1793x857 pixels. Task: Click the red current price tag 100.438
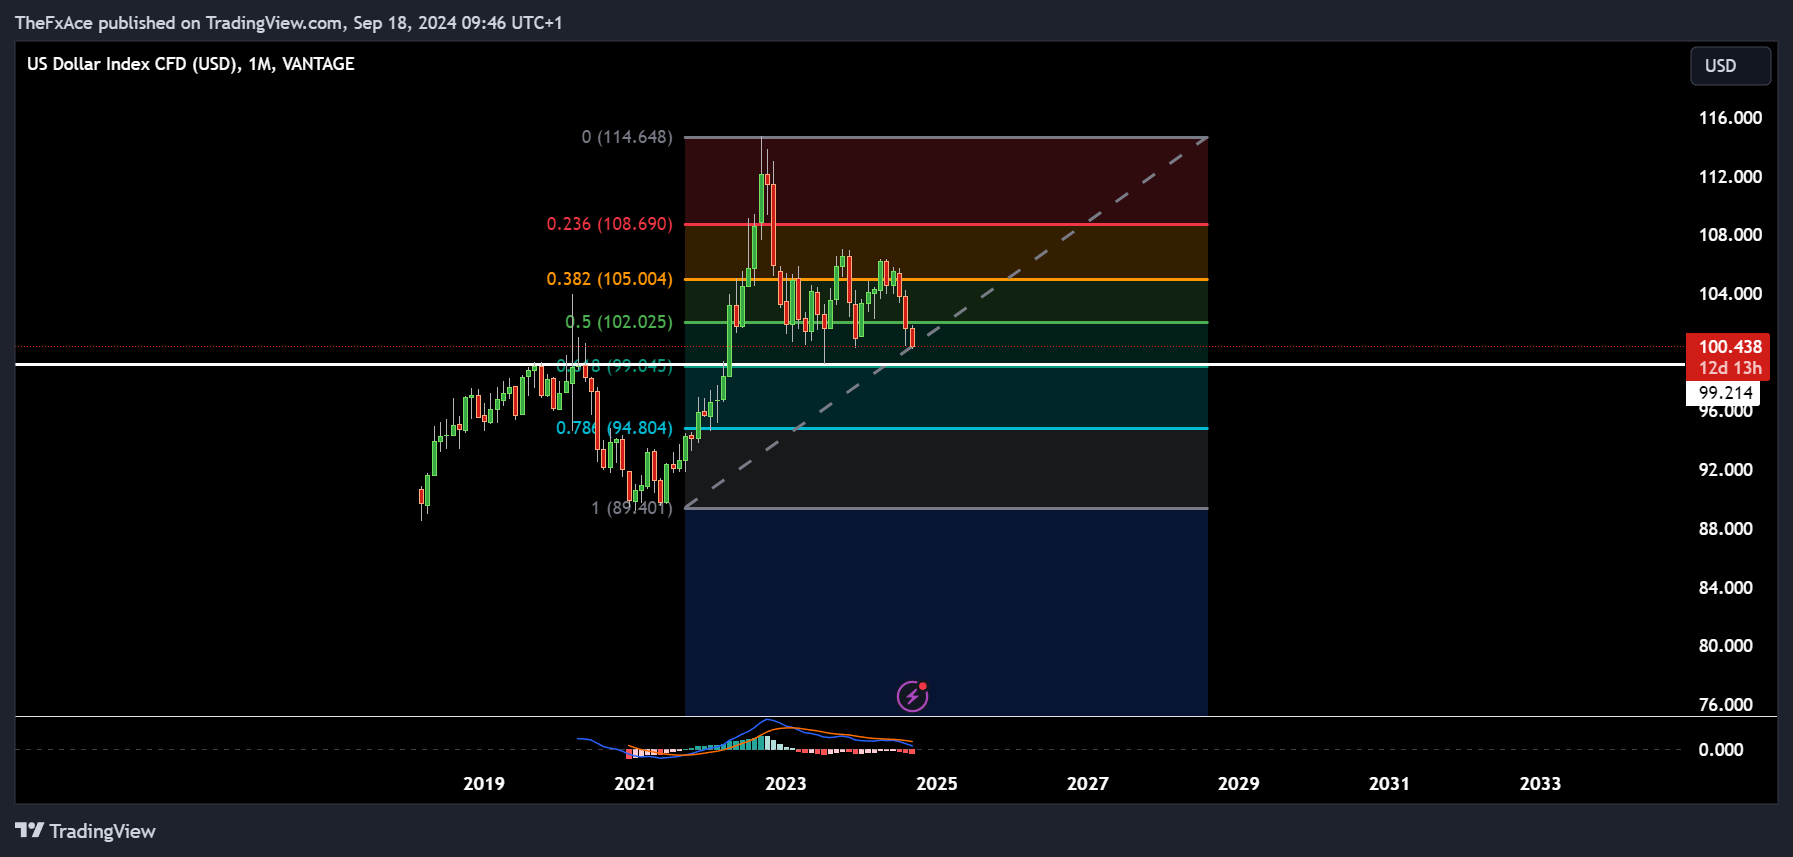click(x=1728, y=357)
